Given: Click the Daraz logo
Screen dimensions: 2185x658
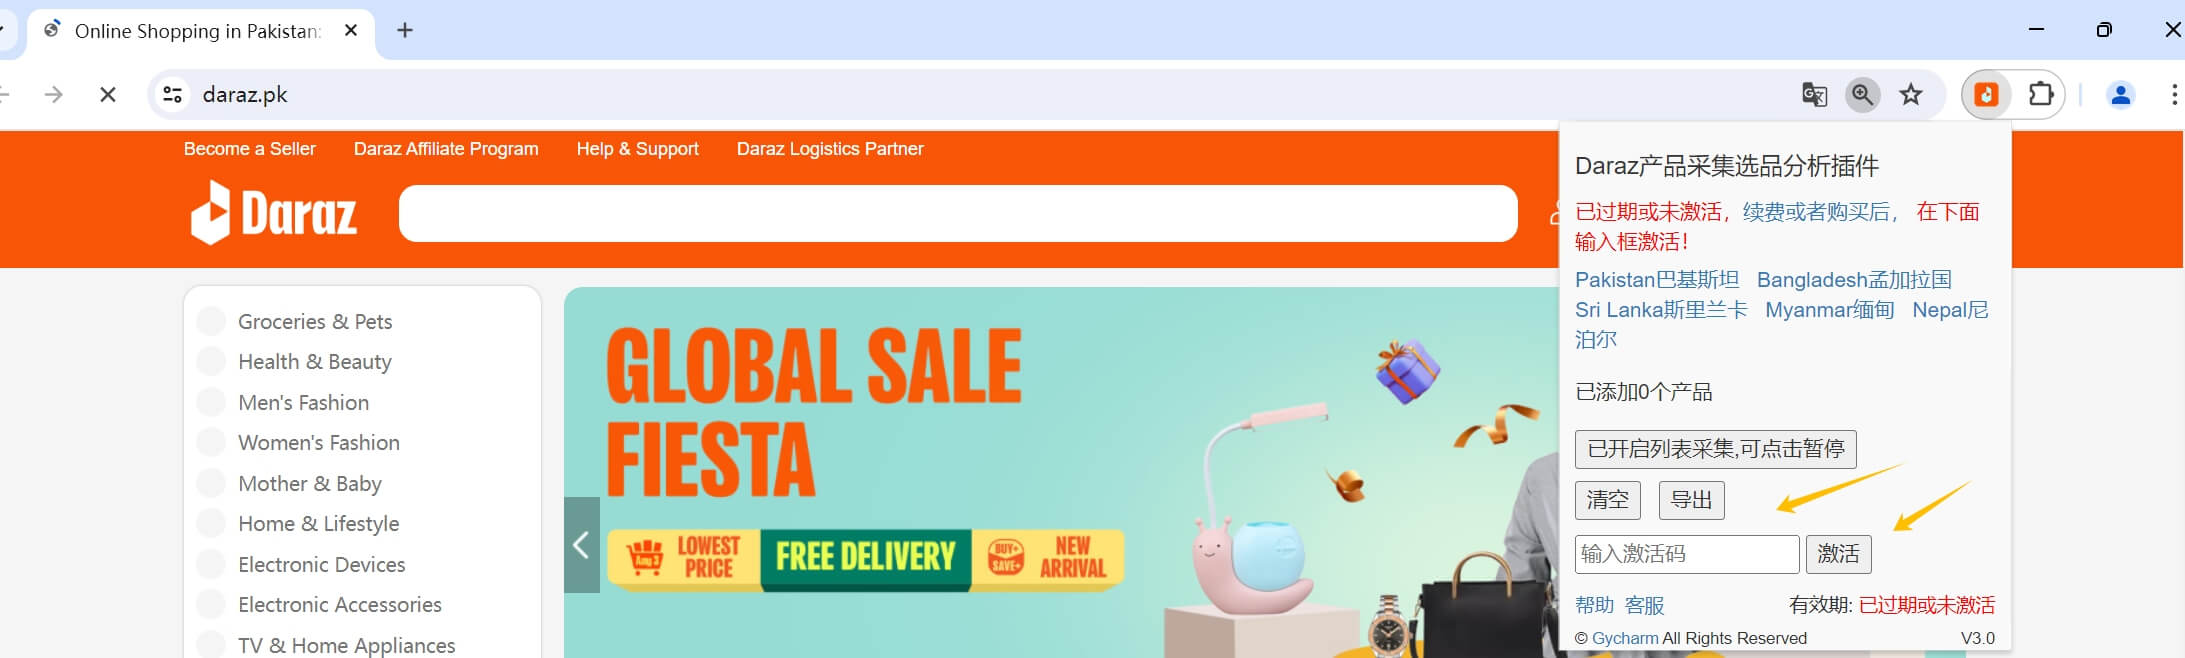Looking at the screenshot, I should [x=274, y=213].
